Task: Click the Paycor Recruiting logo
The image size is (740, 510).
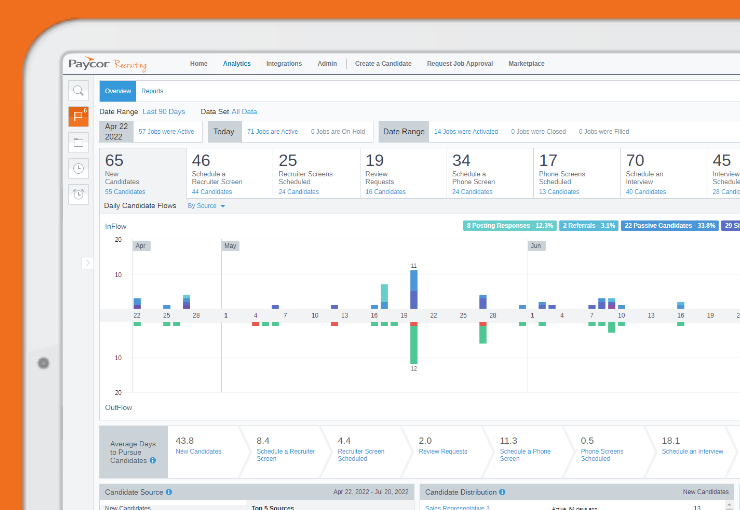Action: pos(108,64)
